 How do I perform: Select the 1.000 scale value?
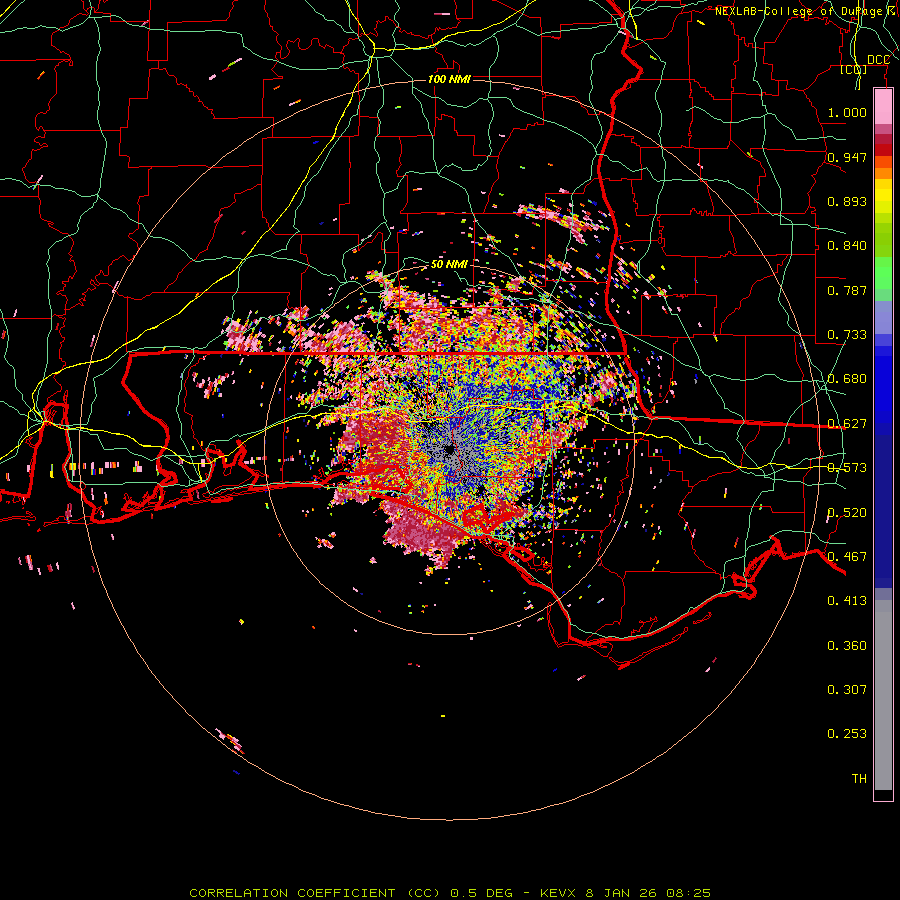point(847,112)
